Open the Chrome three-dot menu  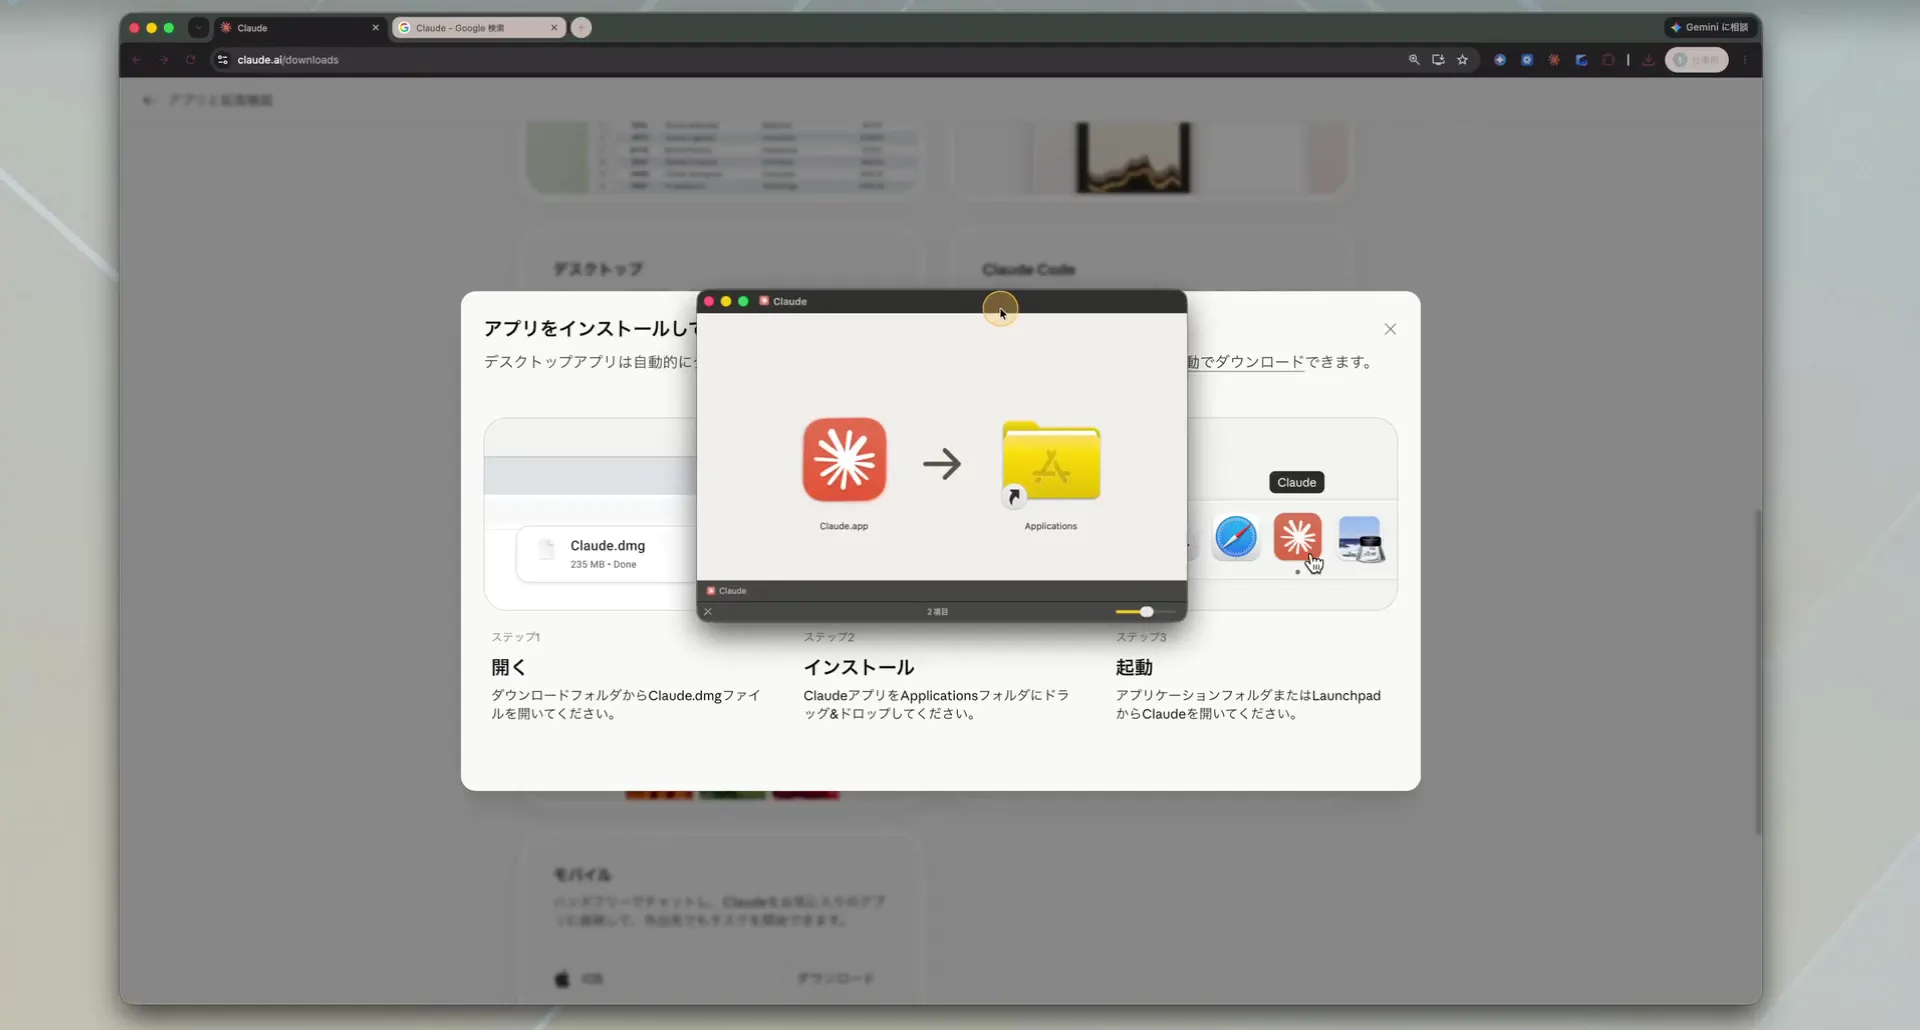pyautogui.click(x=1745, y=60)
